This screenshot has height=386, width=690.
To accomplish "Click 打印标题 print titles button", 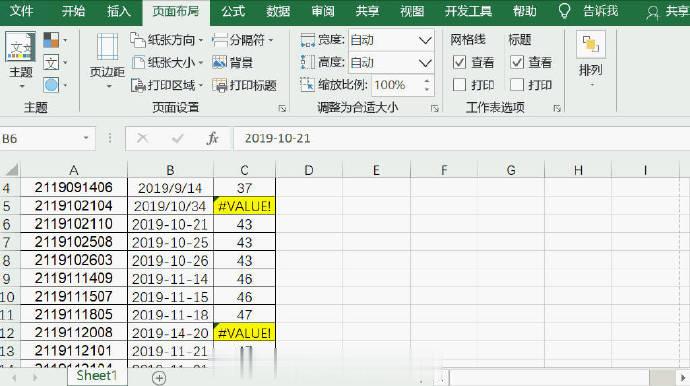I will (244, 85).
